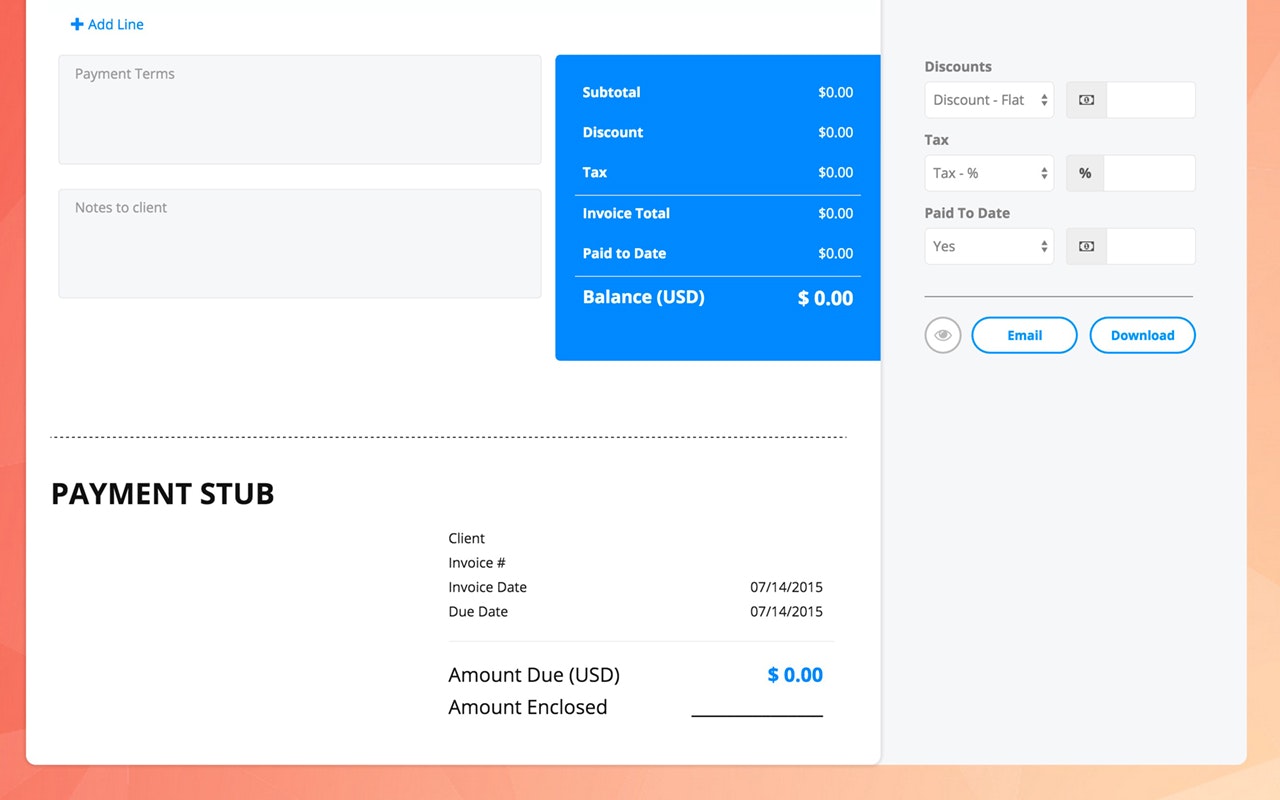Open the Paid To Date Yes dropdown
Image resolution: width=1280 pixels, height=800 pixels.
(x=988, y=246)
